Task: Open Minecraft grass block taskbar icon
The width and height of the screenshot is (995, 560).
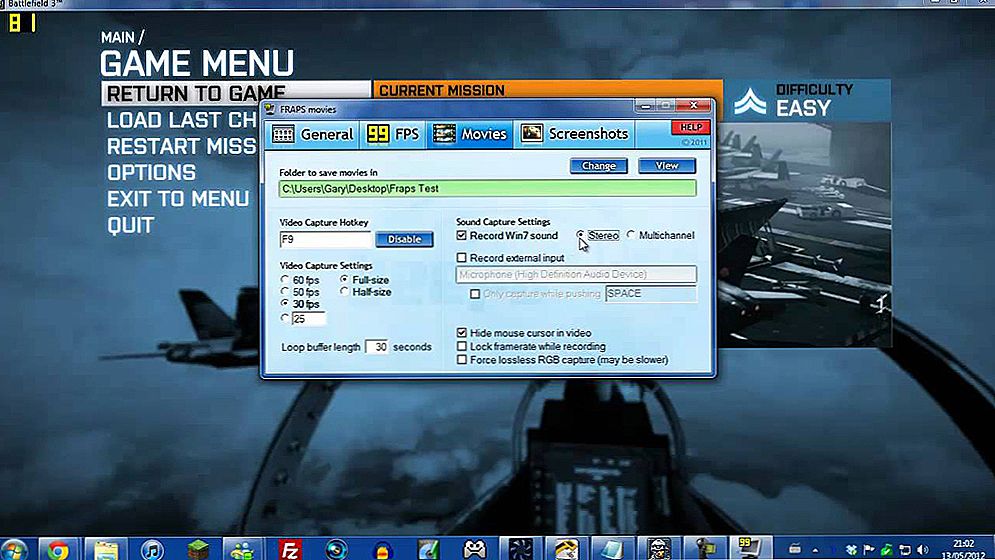Action: [x=197, y=550]
